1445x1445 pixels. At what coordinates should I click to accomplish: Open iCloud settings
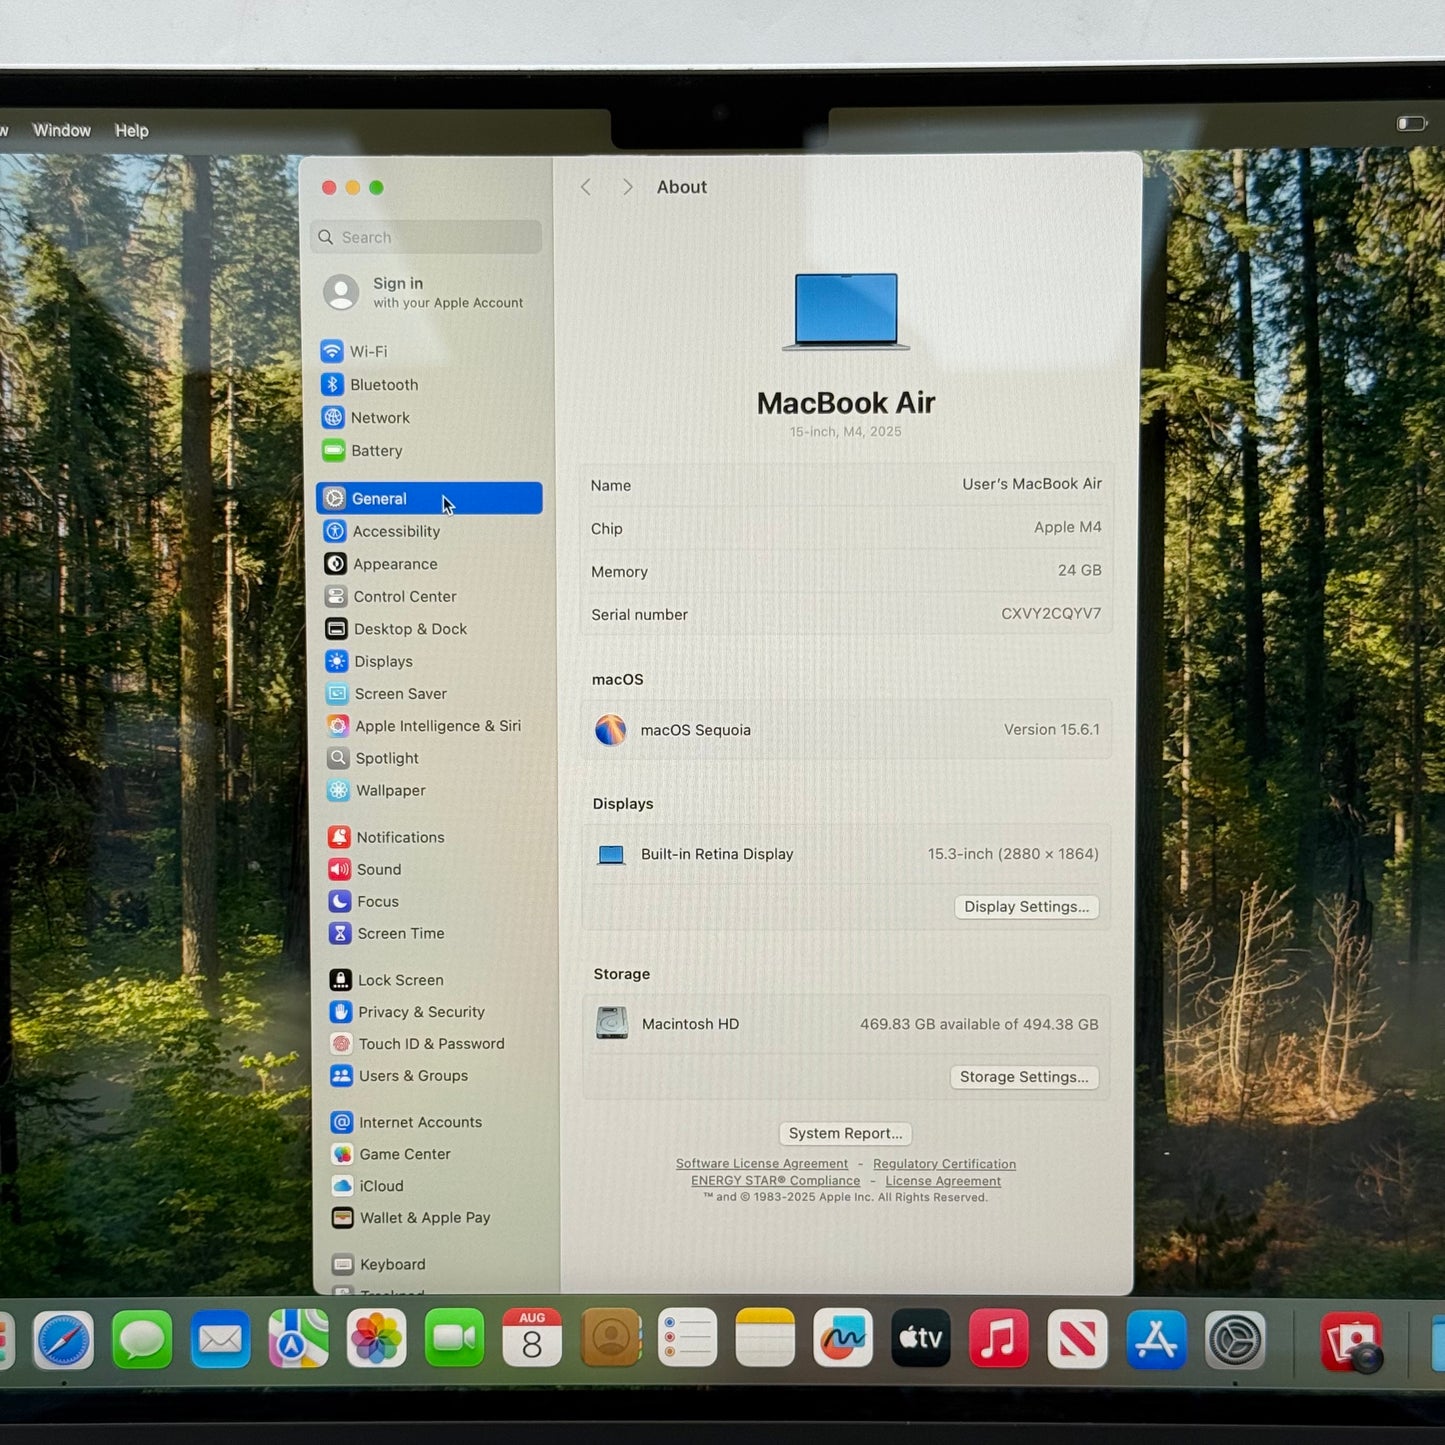click(x=368, y=1186)
